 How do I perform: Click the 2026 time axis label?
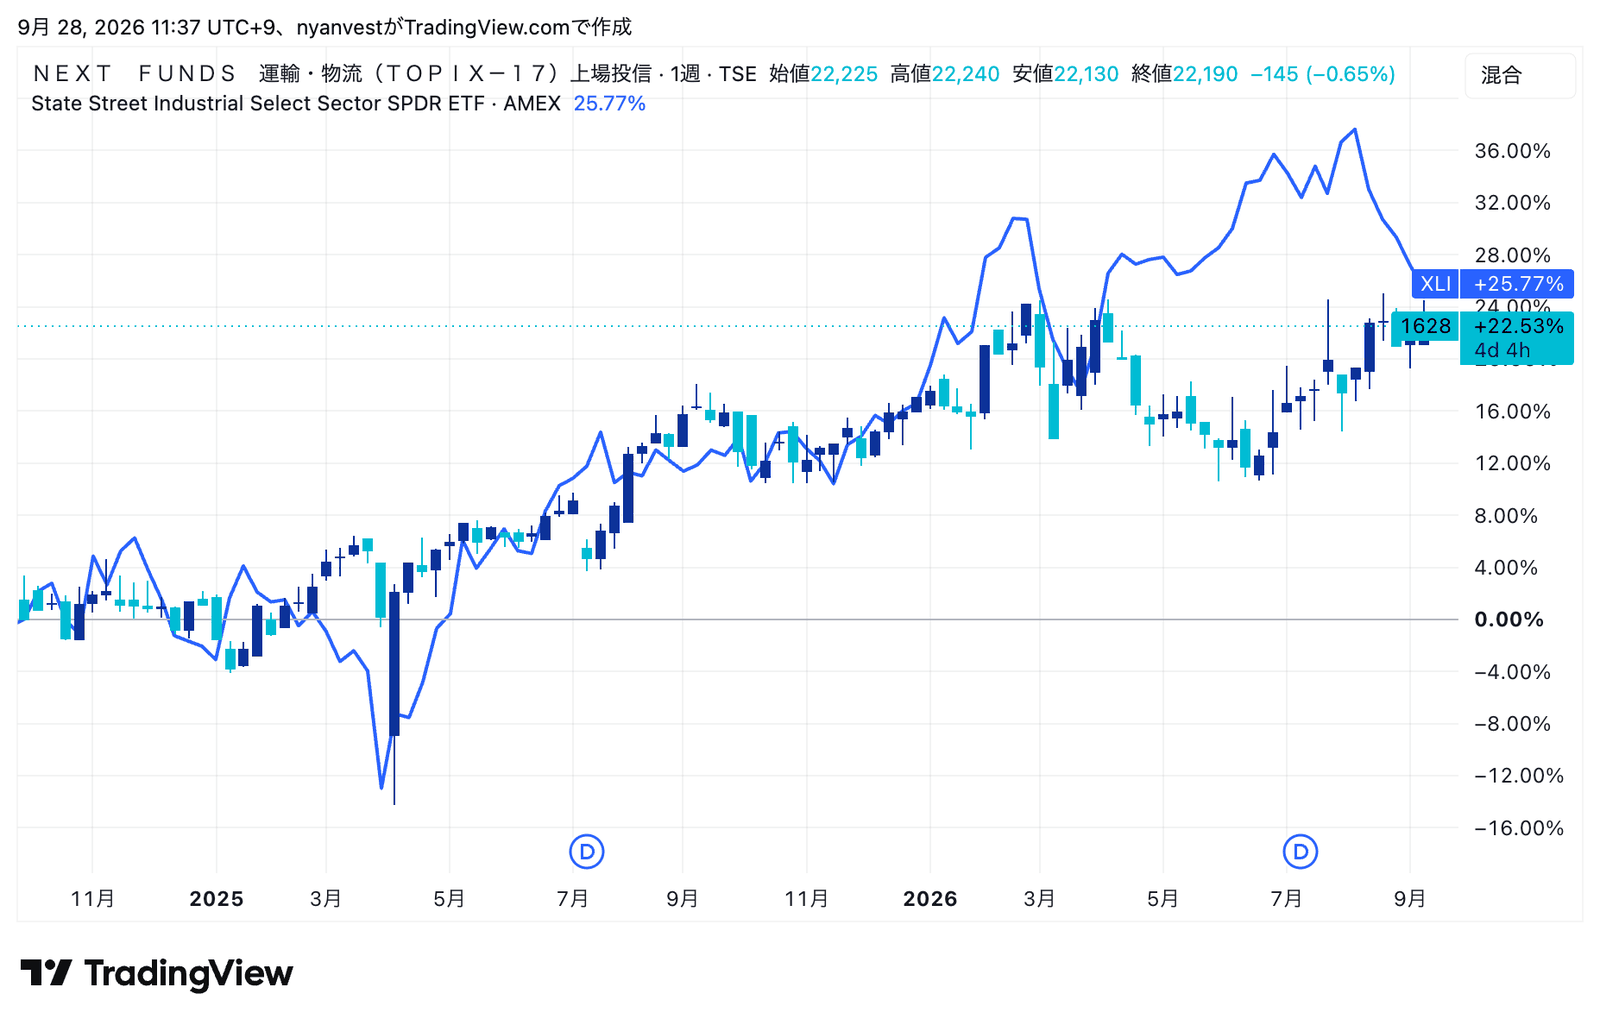(930, 899)
